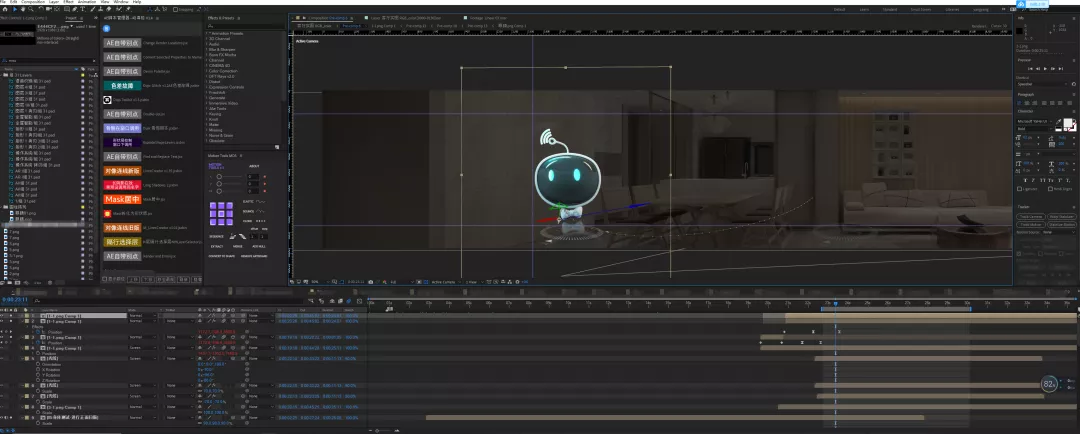Click the large circular 82 badge icon

coord(1049,384)
